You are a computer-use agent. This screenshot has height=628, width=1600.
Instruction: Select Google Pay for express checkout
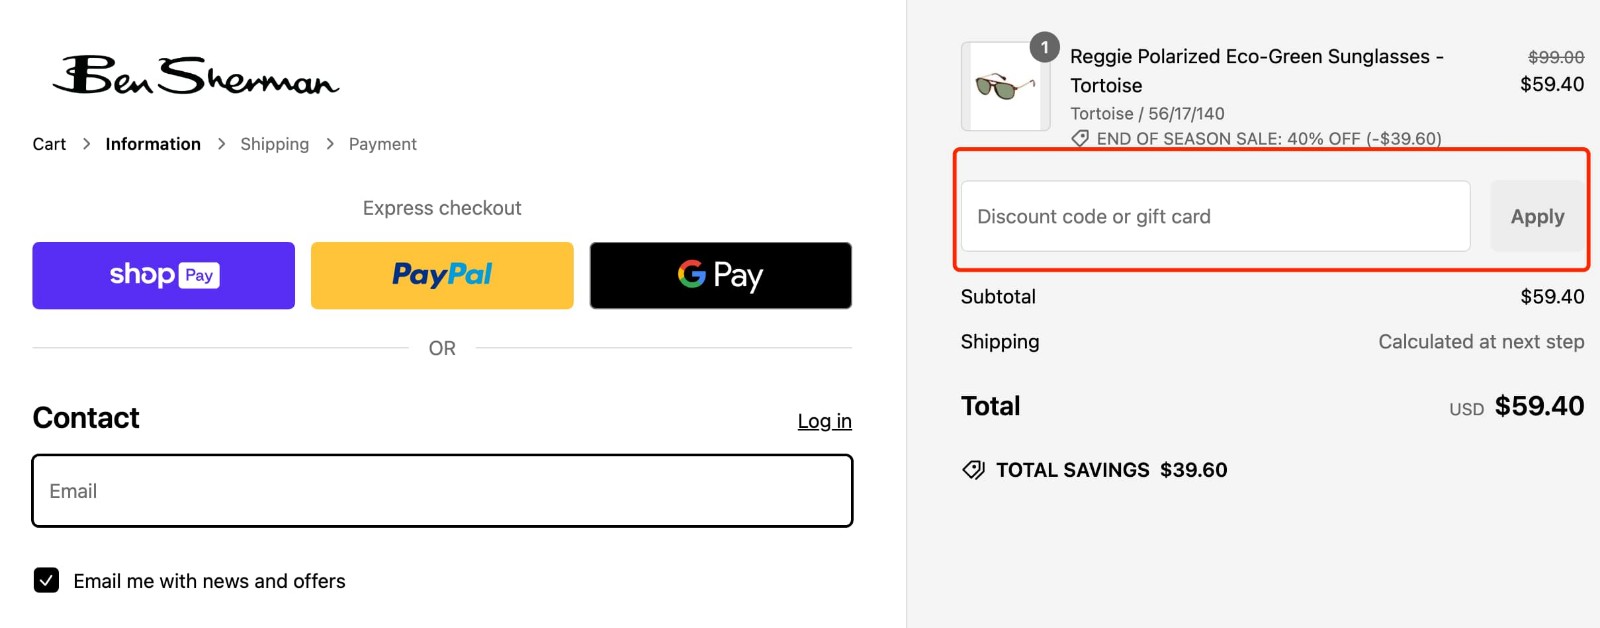coord(719,275)
